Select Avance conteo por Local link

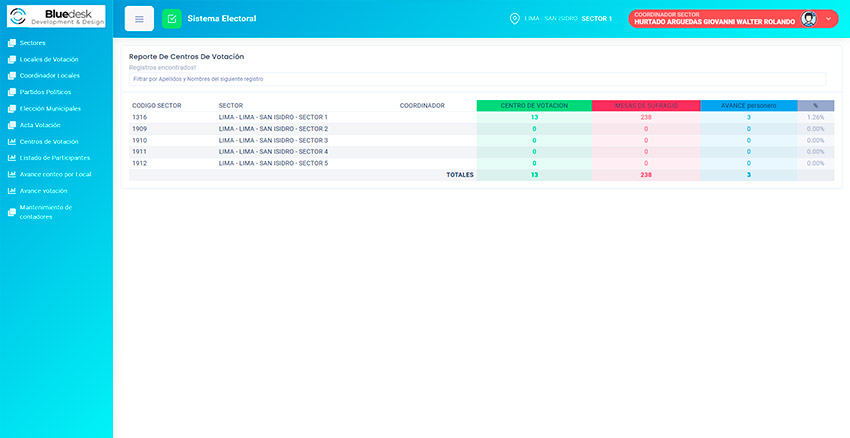coord(55,174)
